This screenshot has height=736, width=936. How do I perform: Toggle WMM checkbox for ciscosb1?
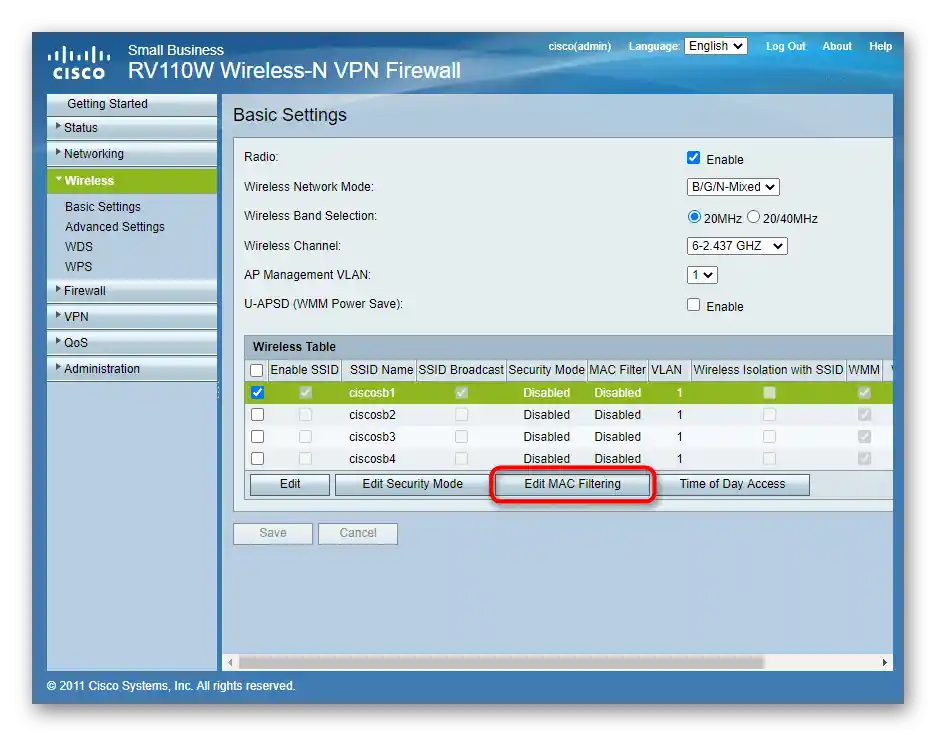point(864,392)
